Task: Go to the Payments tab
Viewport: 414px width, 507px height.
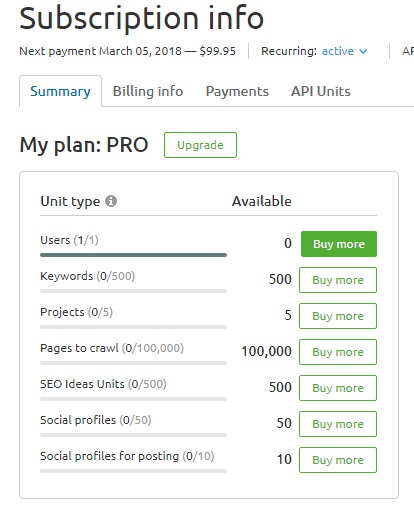Action: pos(237,91)
